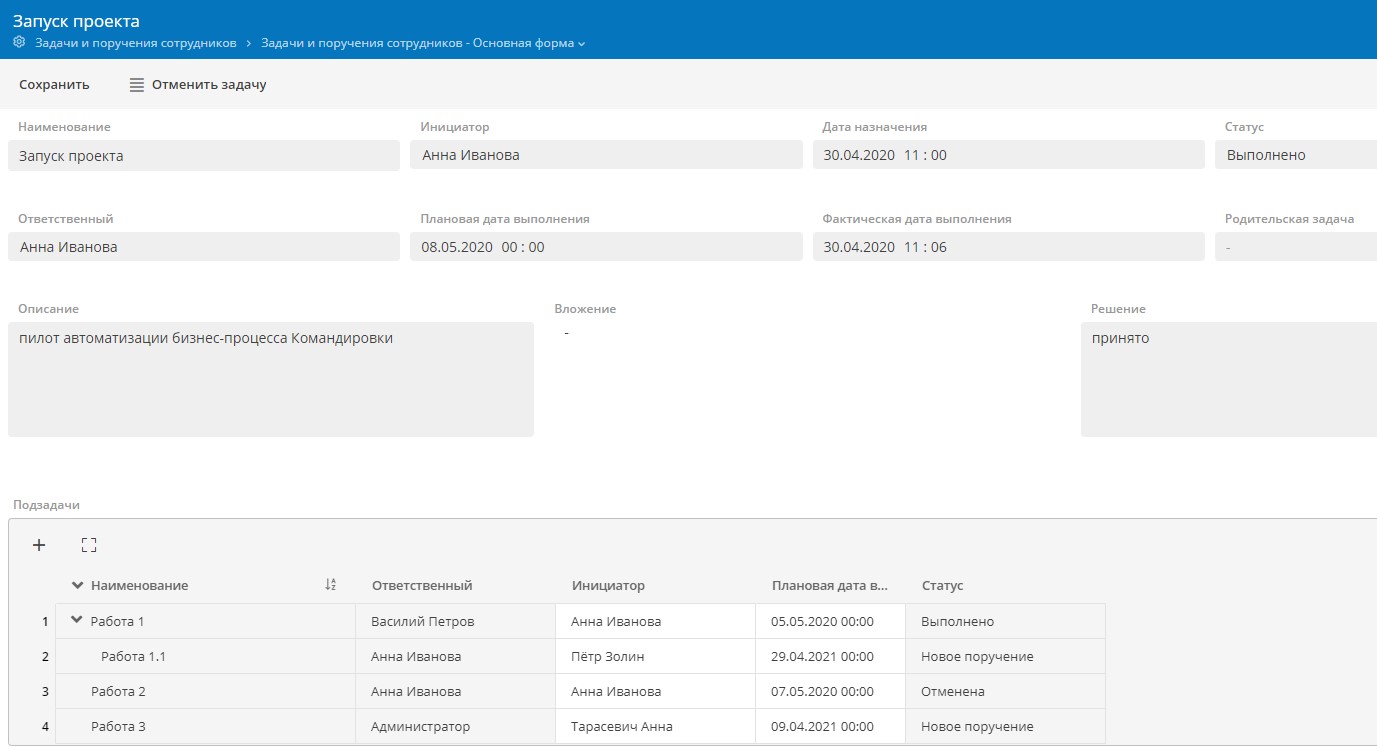Collapse all rows via Наименование header chevron
The width and height of the screenshot is (1377, 756).
pos(78,585)
